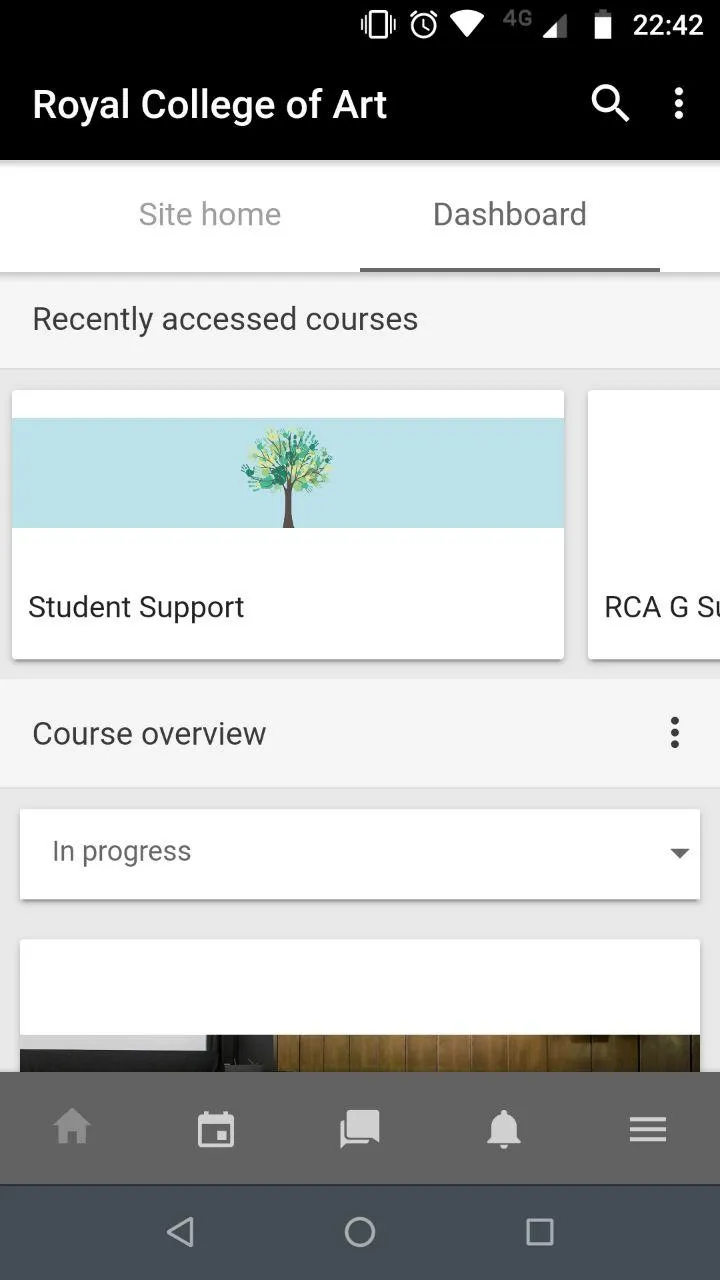The height and width of the screenshot is (1280, 720).
Task: Open the messages chat icon
Action: pos(360,1130)
